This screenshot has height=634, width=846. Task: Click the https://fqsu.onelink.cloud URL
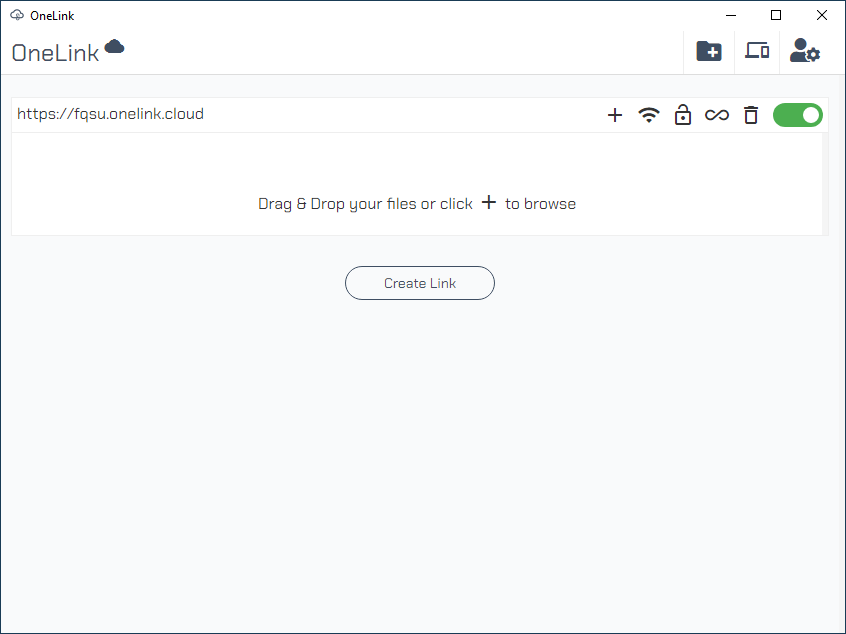(111, 114)
